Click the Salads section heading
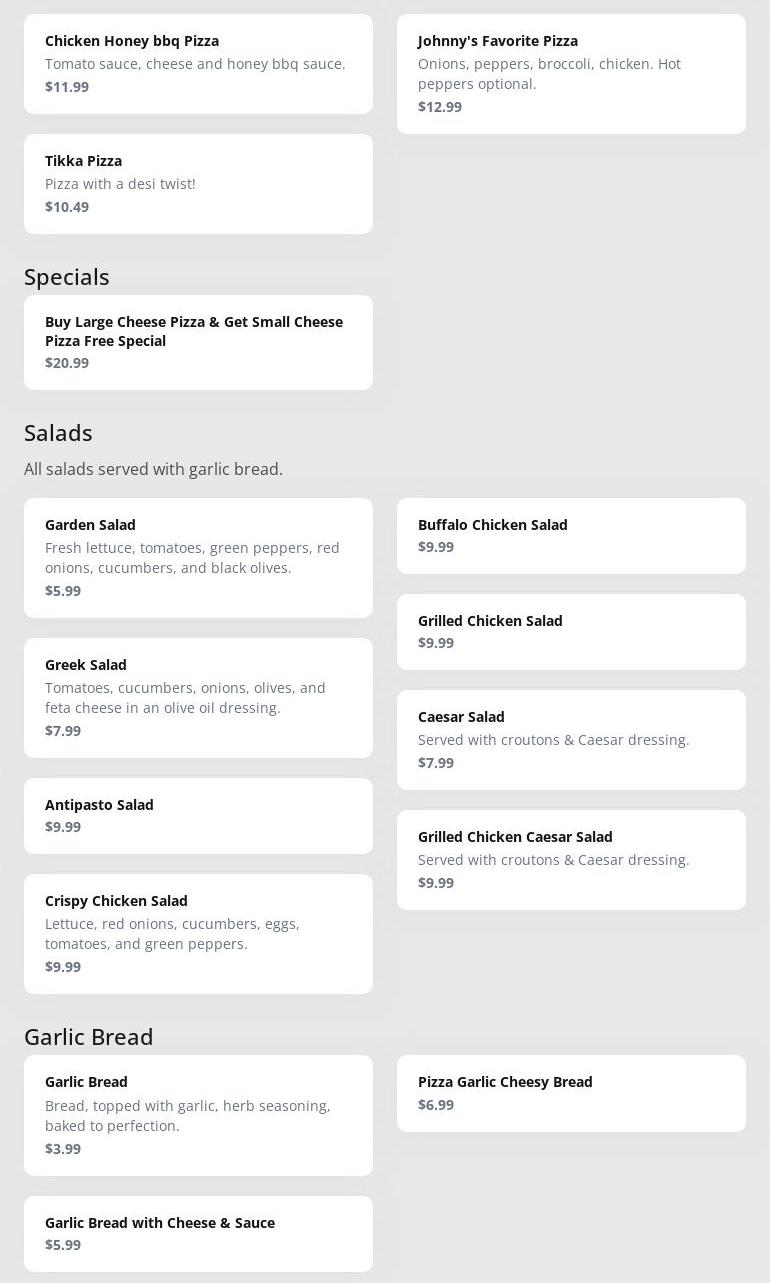The height and width of the screenshot is (1283, 770). pos(58,433)
